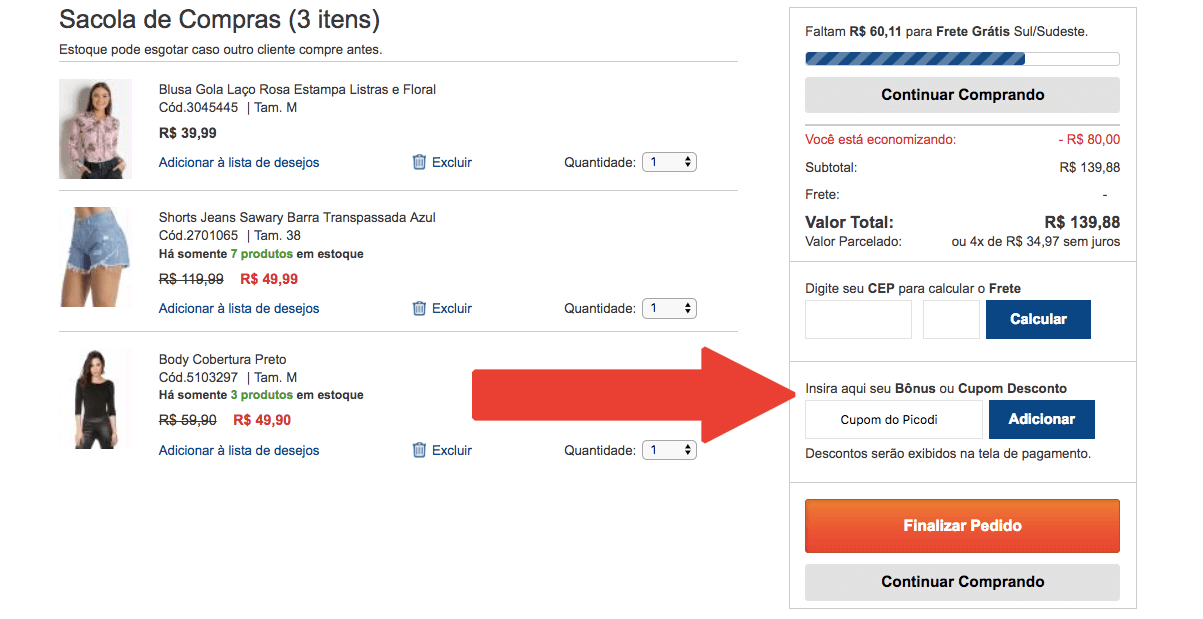Delete Shorts Jeans Sawary via trash icon
Screen dimensions: 1203x619
(x=420, y=308)
